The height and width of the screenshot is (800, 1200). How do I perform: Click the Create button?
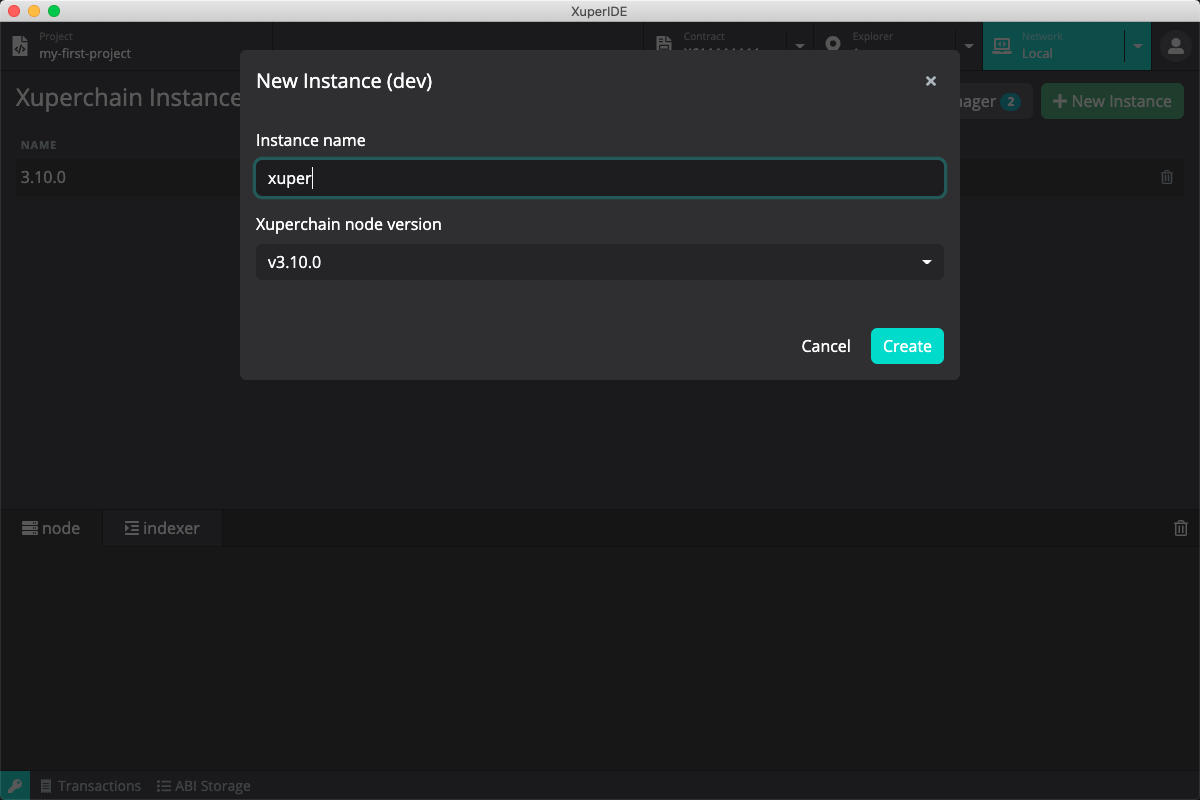tap(907, 346)
